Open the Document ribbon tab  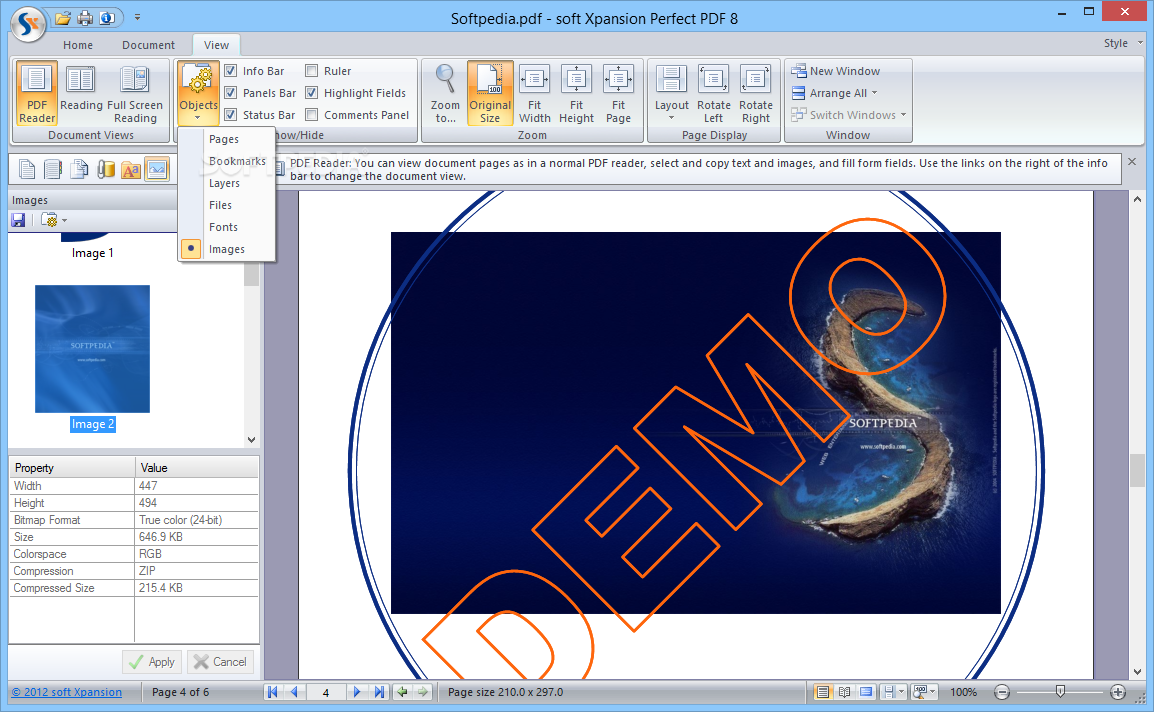point(148,45)
